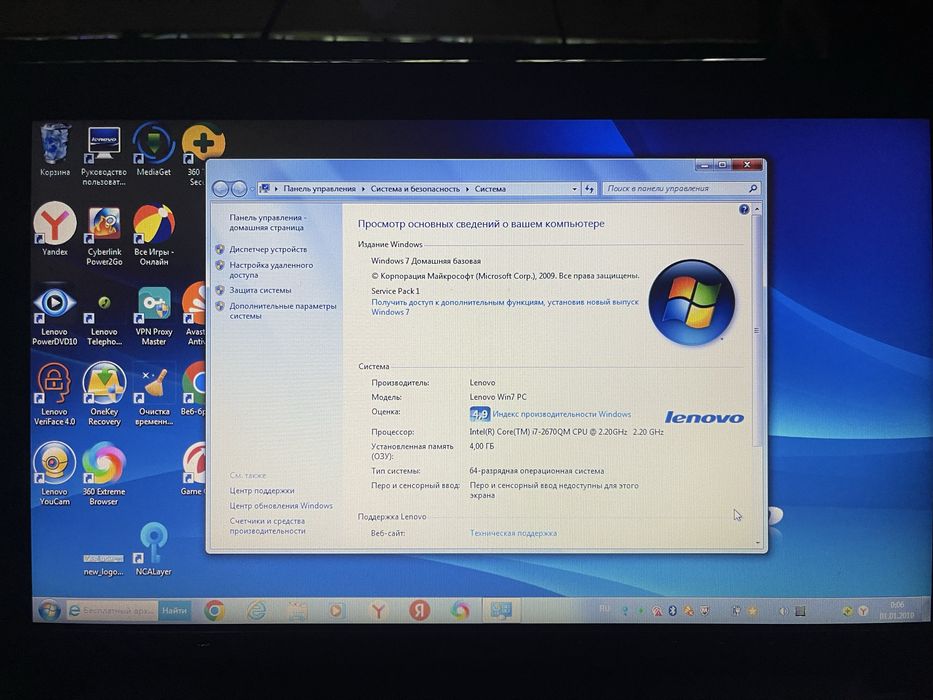Navigate to Панель управления breadcrumb
Viewport: 933px width, 700px height.
320,189
